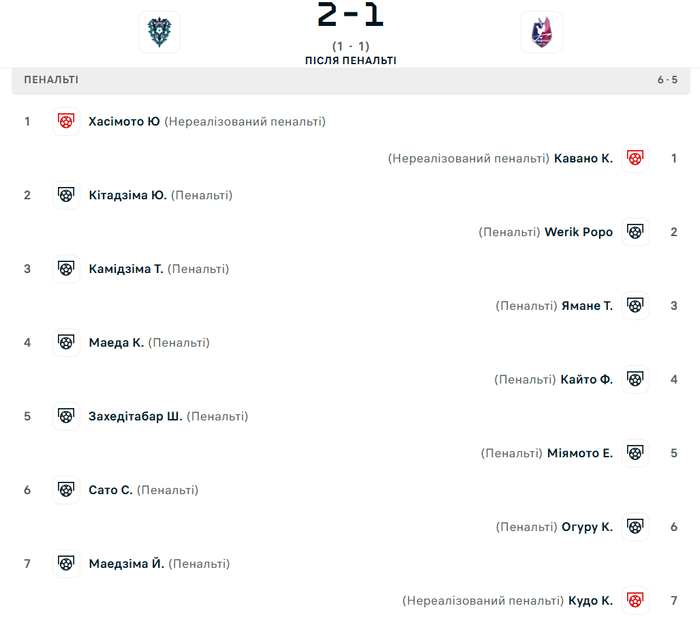Click scored penalty icon beside Маеда К.

point(66,343)
